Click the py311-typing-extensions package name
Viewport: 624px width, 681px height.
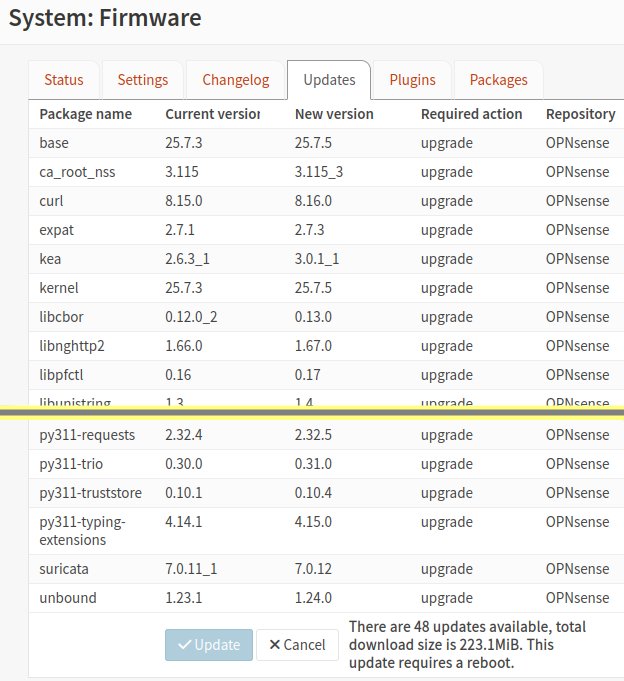(82, 531)
